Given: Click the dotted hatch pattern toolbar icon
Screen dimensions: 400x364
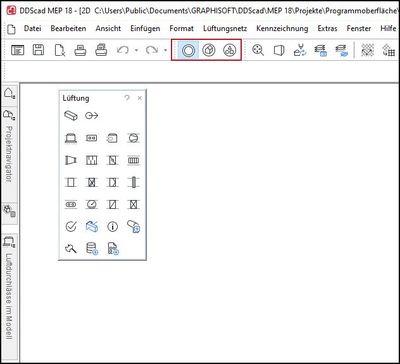Looking at the screenshot, I should pyautogui.click(x=368, y=50).
